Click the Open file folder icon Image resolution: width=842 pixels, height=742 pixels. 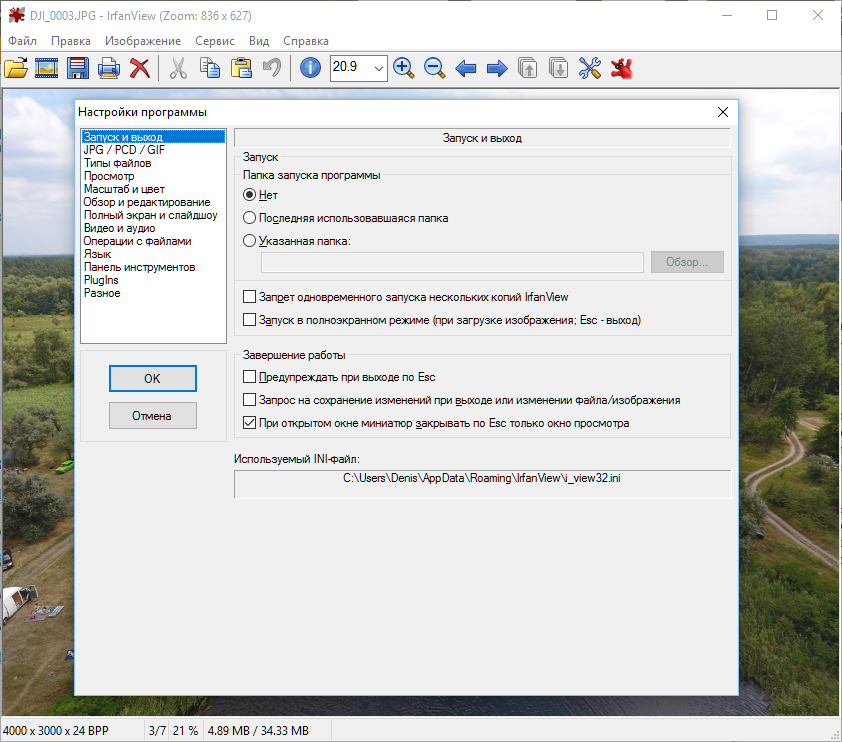(16, 68)
